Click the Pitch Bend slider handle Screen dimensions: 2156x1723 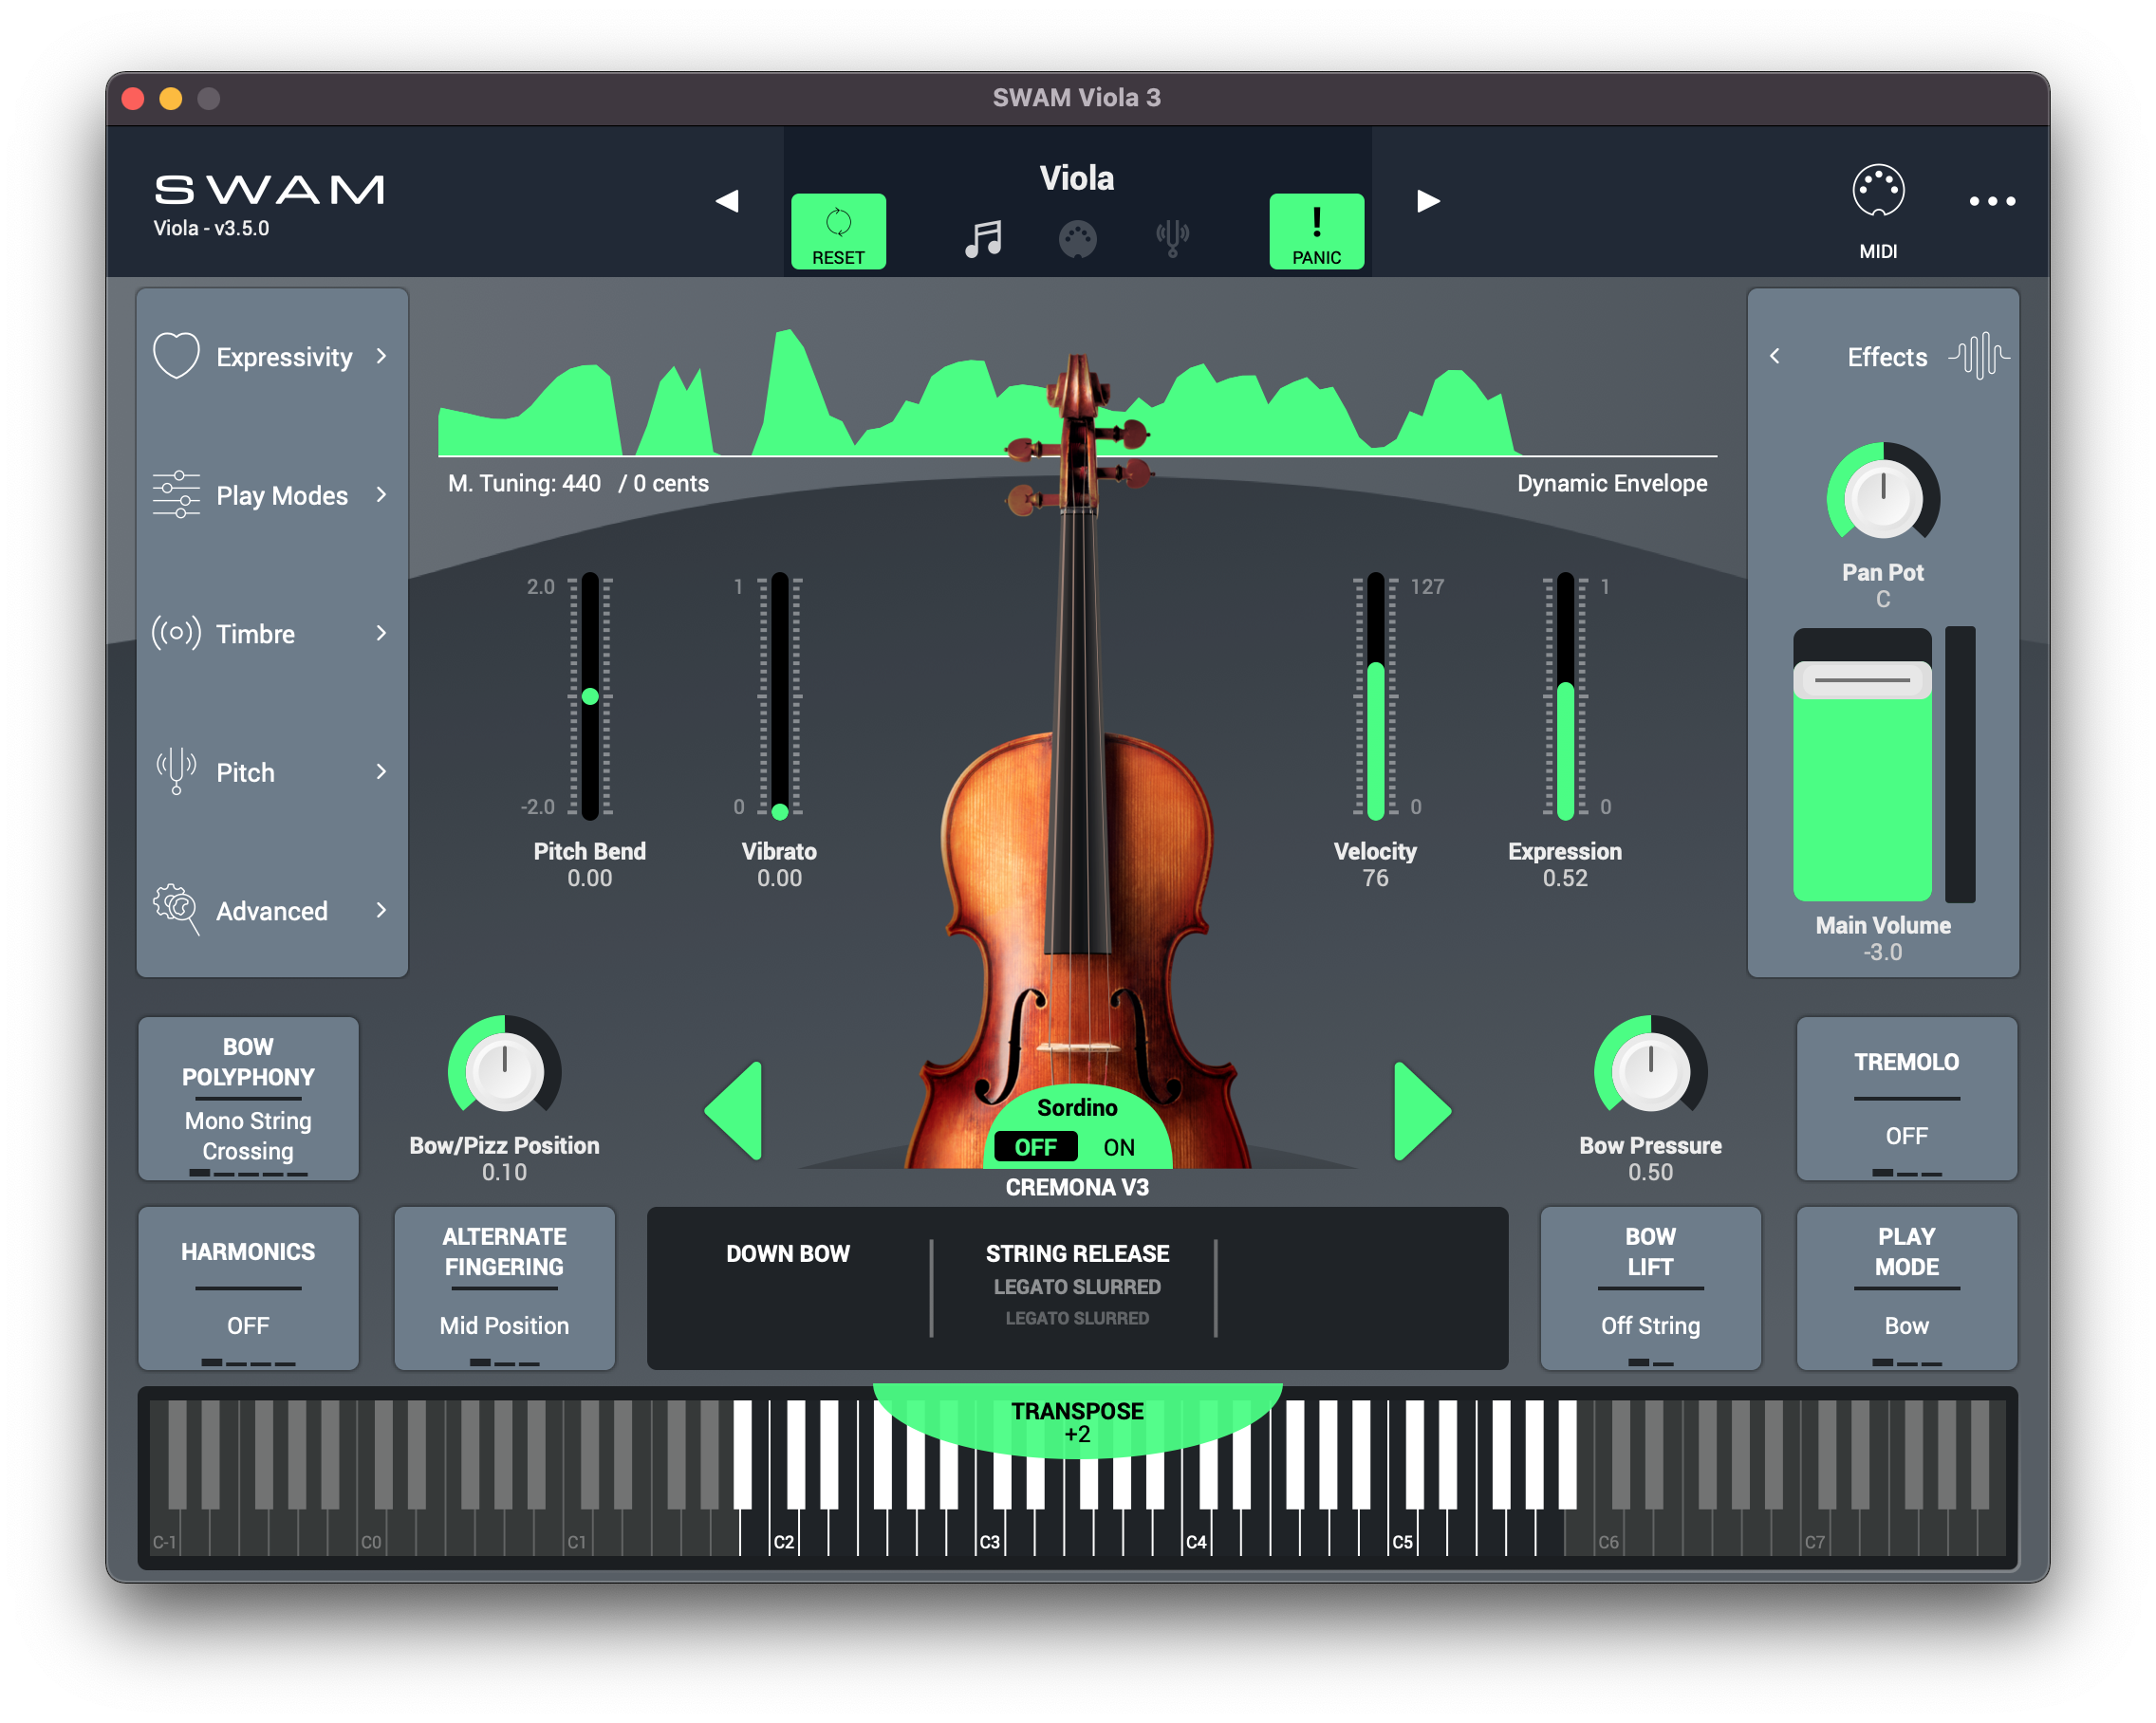[x=590, y=696]
